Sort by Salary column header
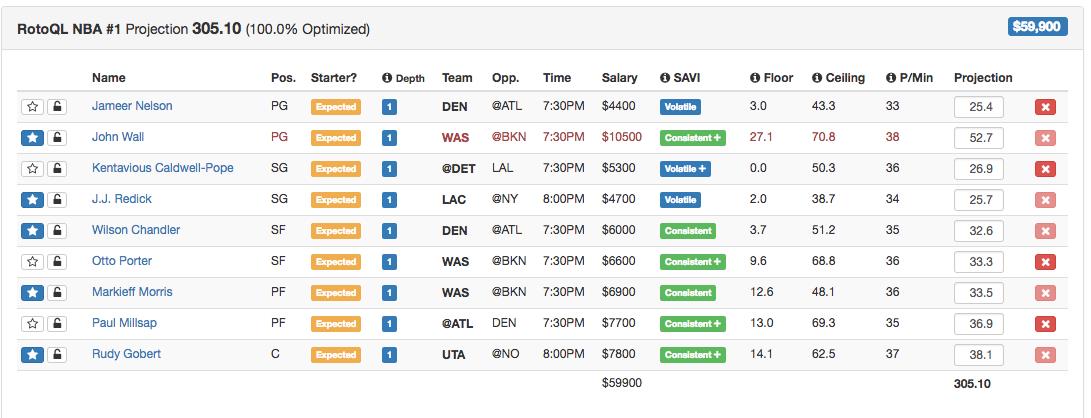 [x=619, y=78]
